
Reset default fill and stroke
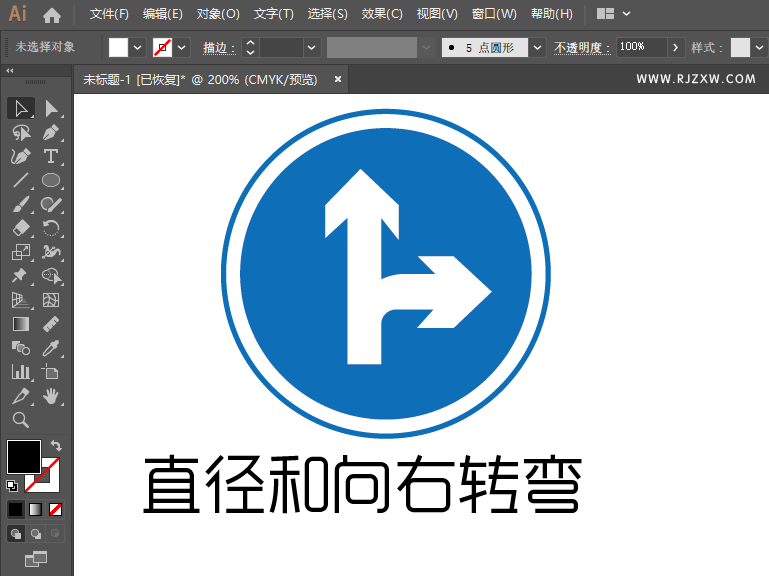point(12,486)
